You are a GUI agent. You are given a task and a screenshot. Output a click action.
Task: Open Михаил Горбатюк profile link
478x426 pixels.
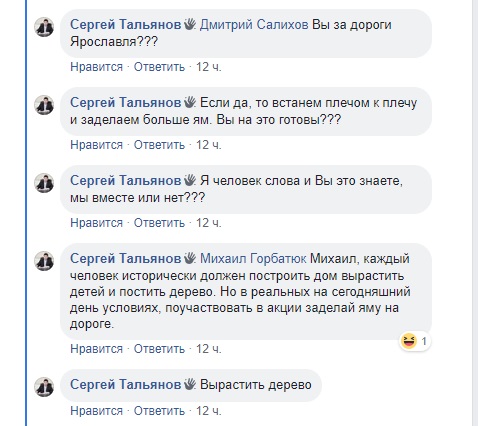tap(253, 259)
